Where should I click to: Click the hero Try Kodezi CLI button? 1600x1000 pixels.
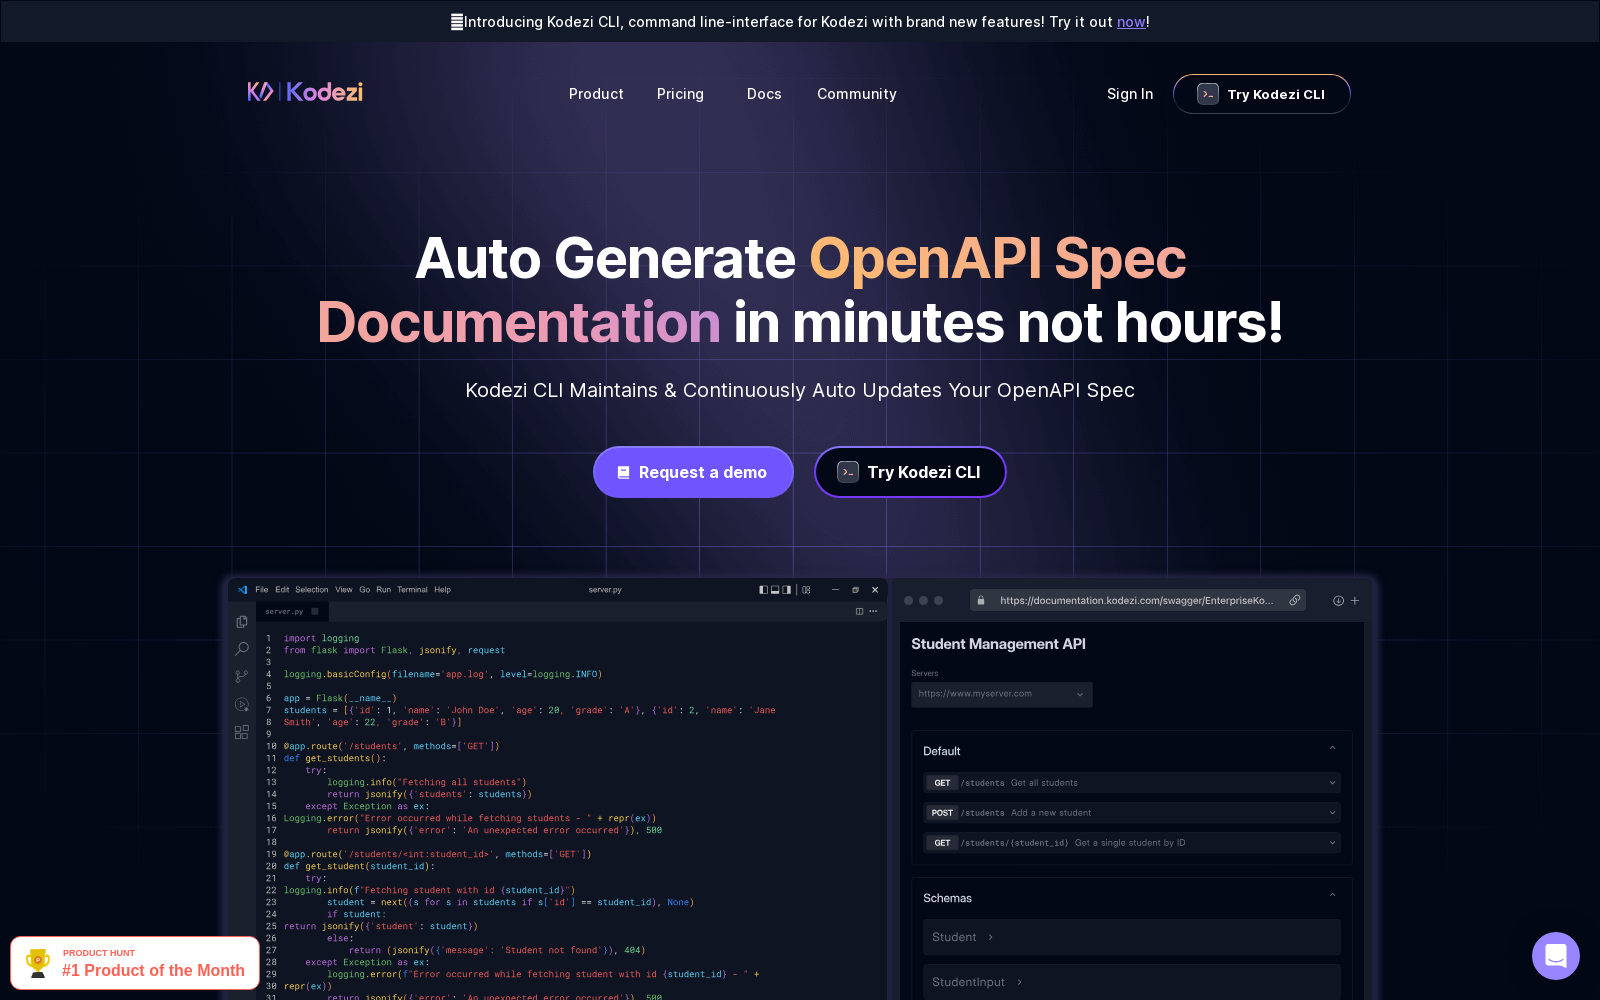tap(910, 472)
